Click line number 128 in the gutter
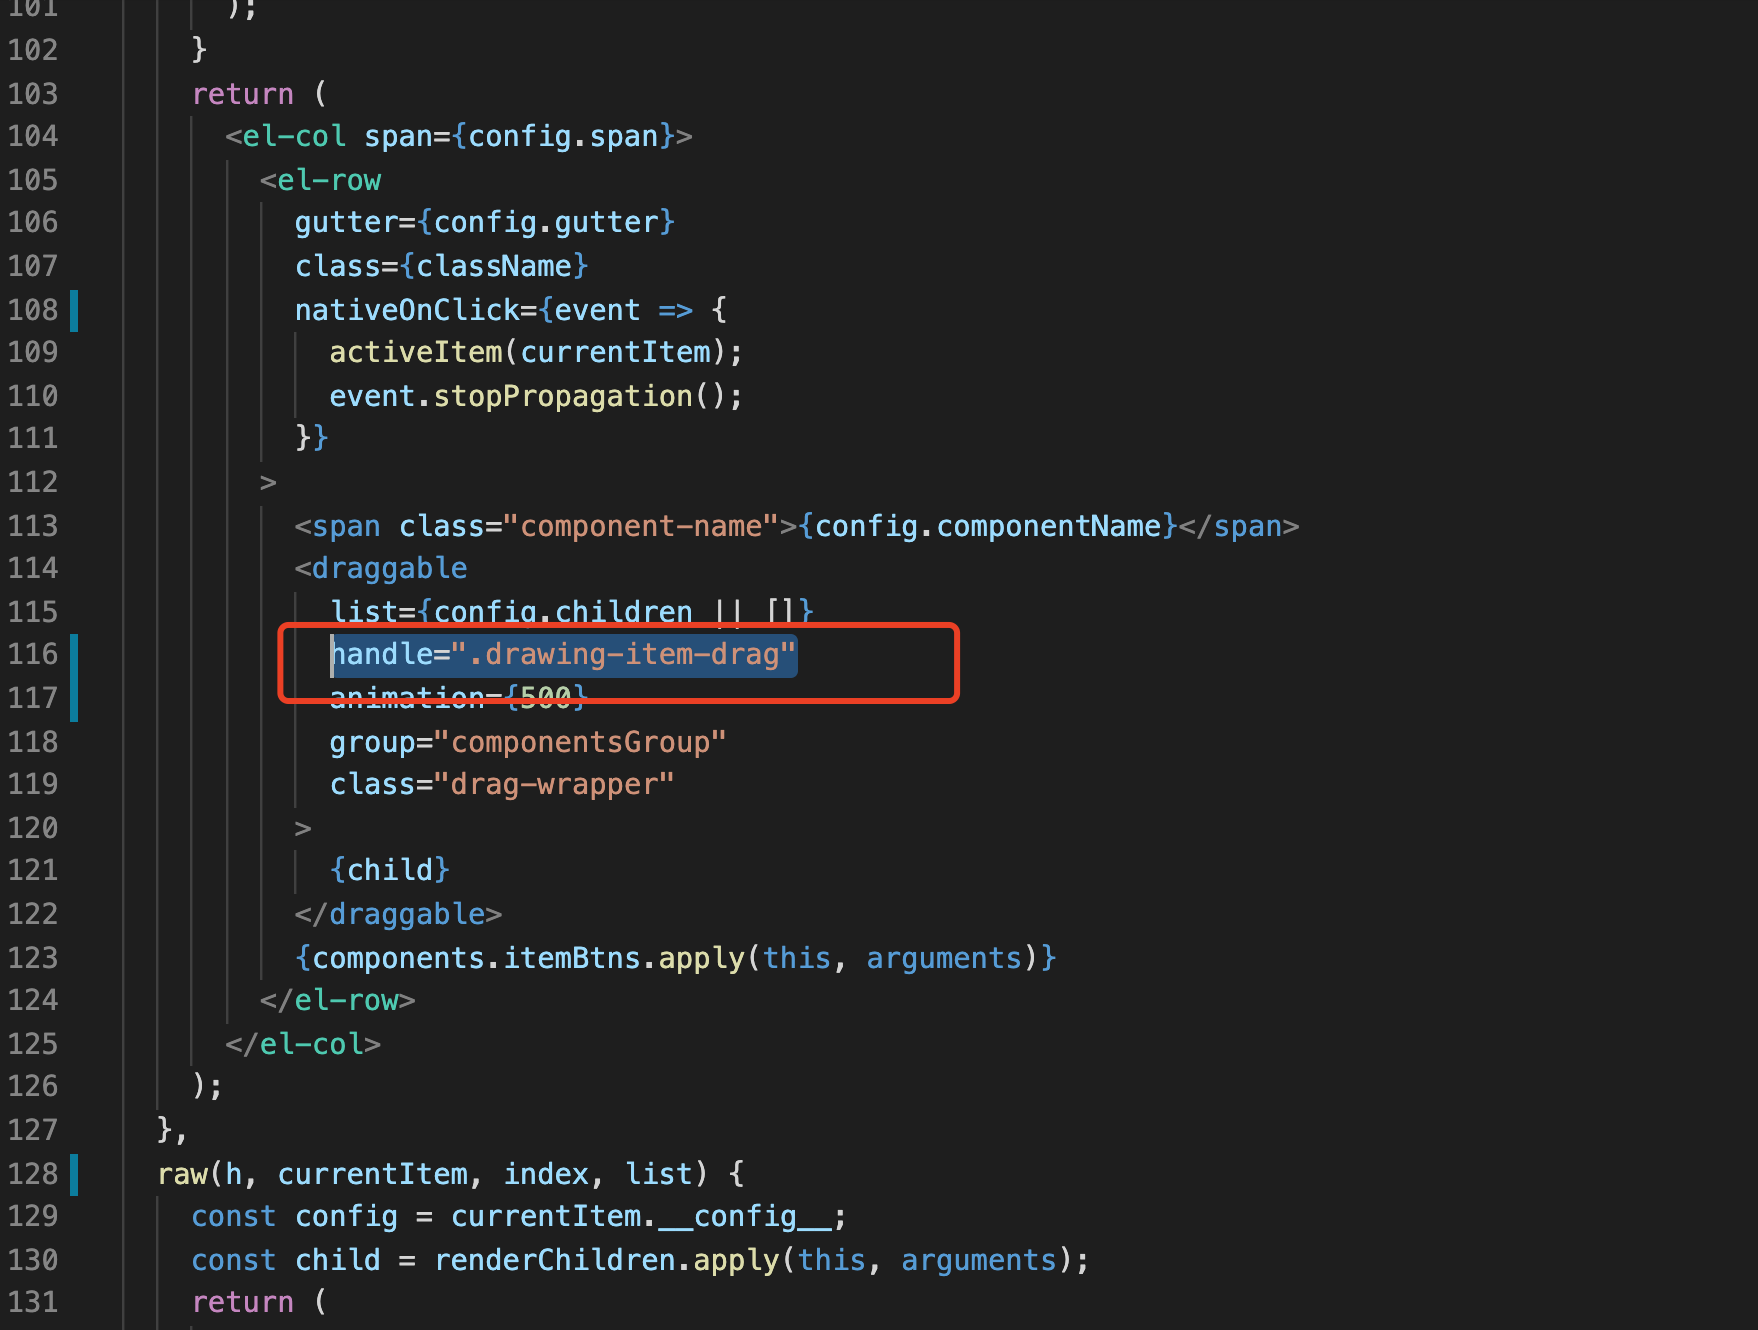The image size is (1758, 1330). point(33,1173)
